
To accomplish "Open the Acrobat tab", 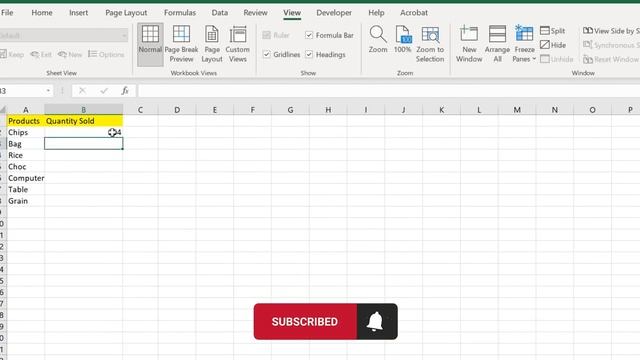I will tap(413, 13).
